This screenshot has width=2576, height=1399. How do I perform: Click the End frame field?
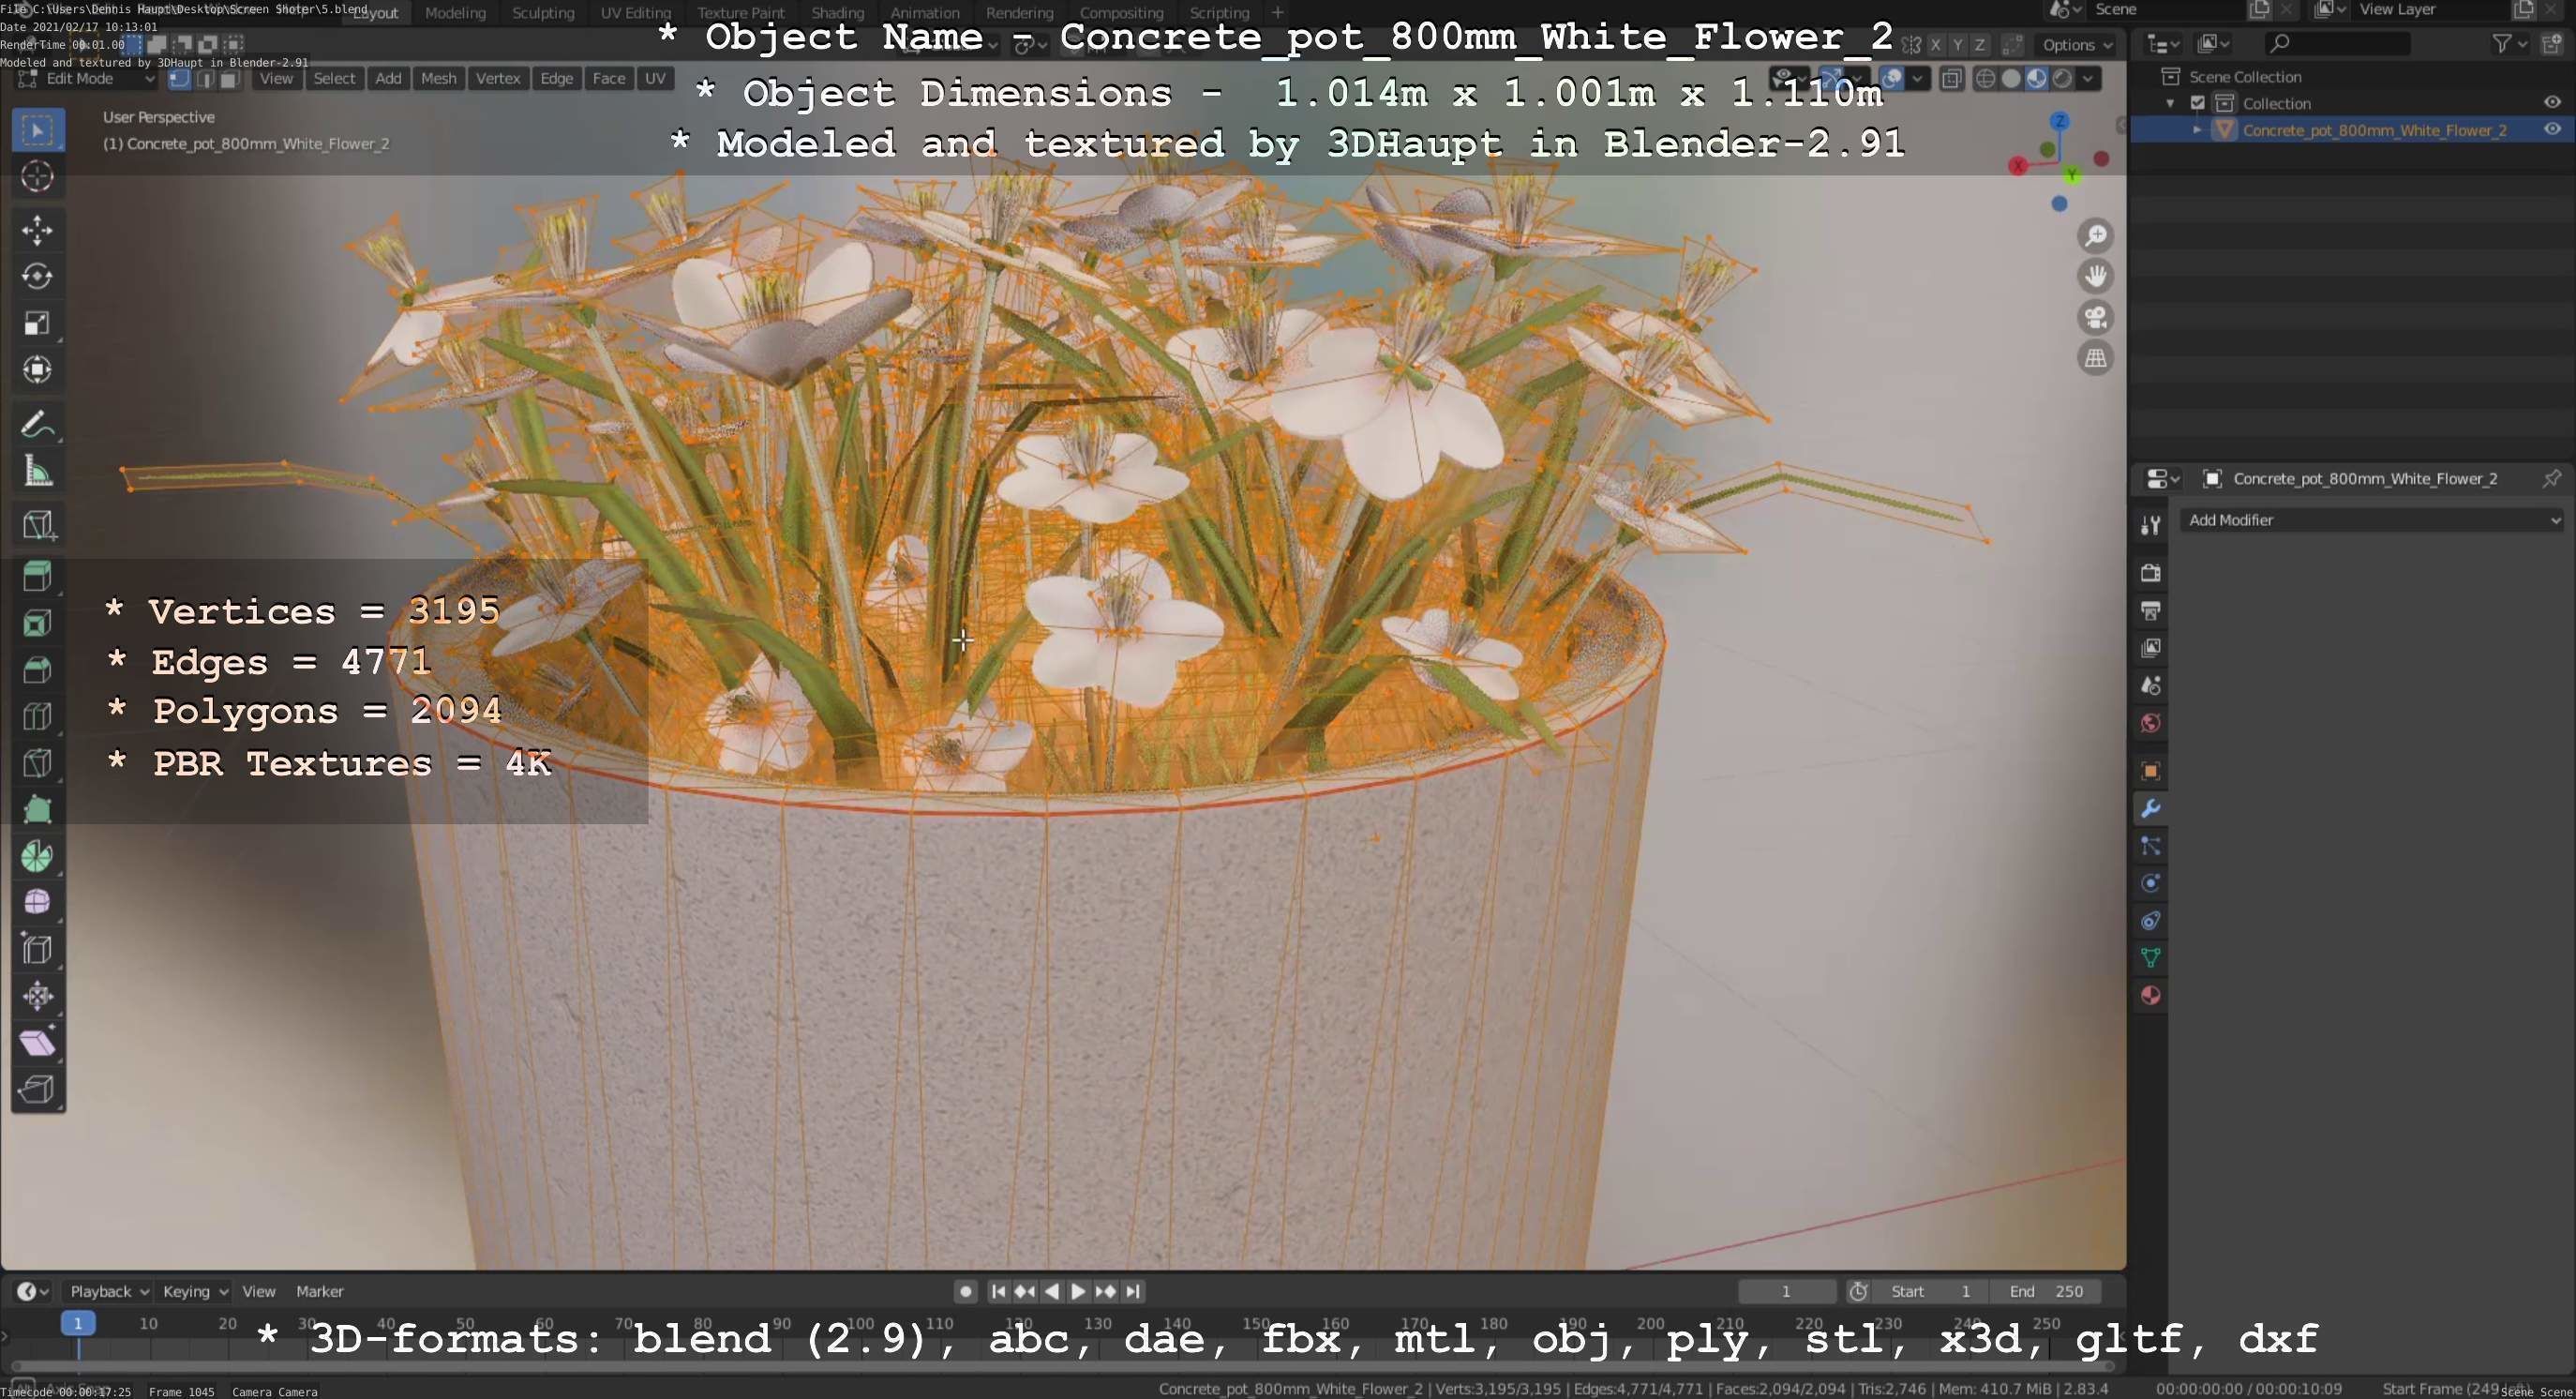[2046, 1291]
